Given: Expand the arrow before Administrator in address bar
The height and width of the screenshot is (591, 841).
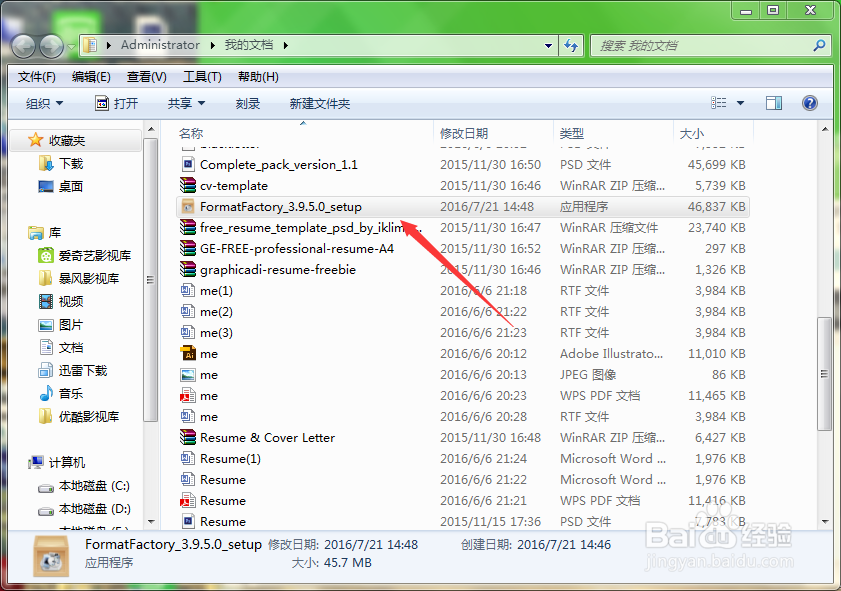Looking at the screenshot, I should (108, 45).
